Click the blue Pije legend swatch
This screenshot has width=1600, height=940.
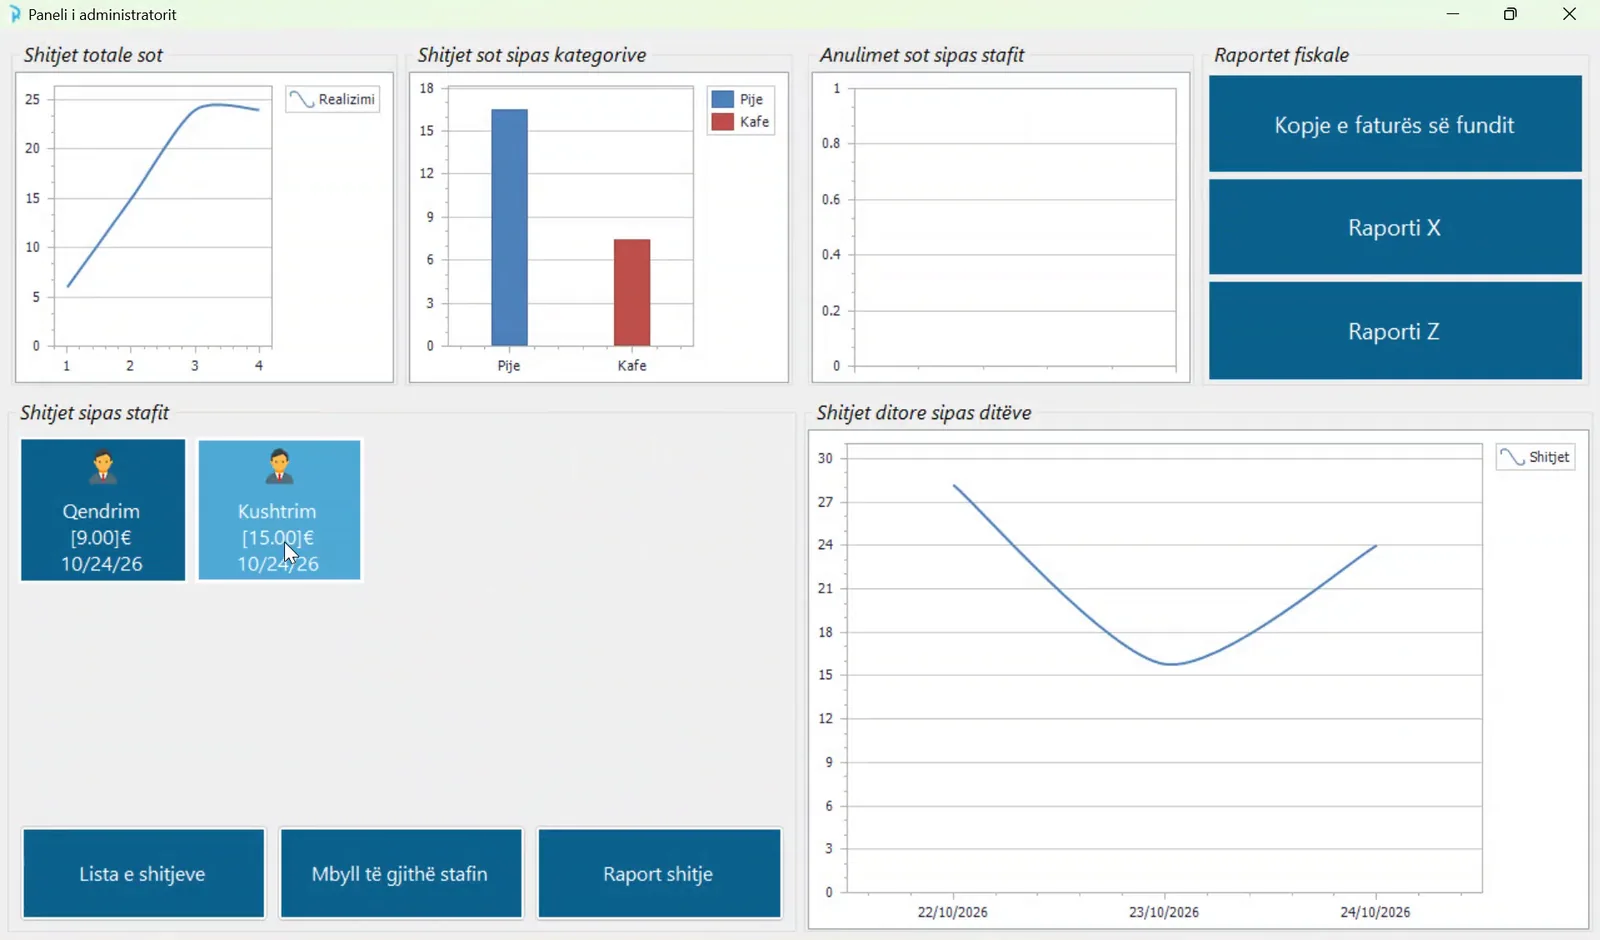coord(722,99)
